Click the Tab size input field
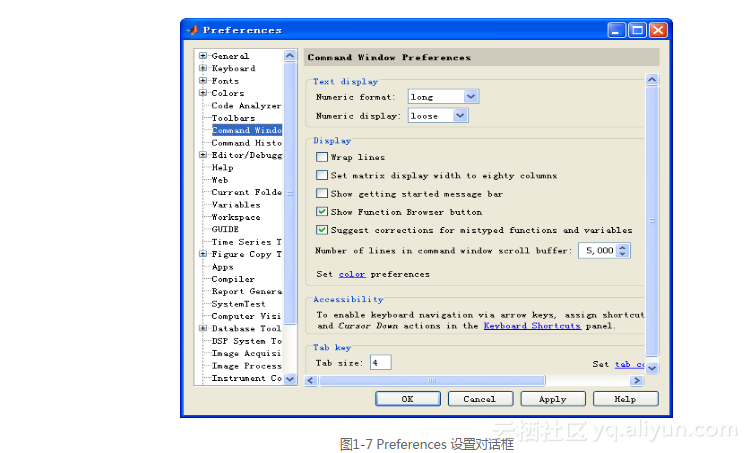The image size is (749, 453). click(380, 363)
